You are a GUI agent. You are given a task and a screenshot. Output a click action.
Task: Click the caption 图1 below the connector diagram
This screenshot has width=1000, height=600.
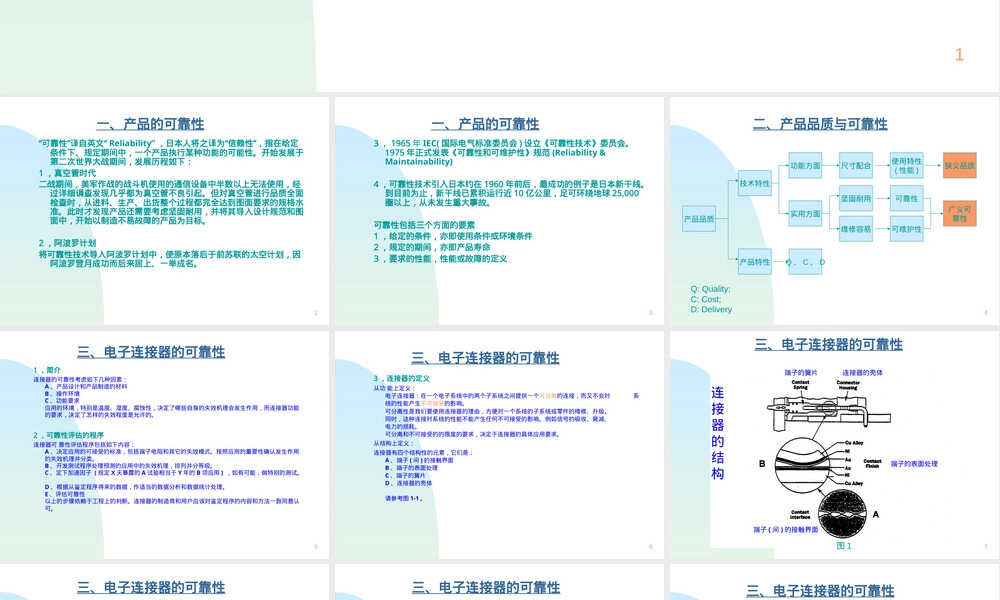(844, 546)
